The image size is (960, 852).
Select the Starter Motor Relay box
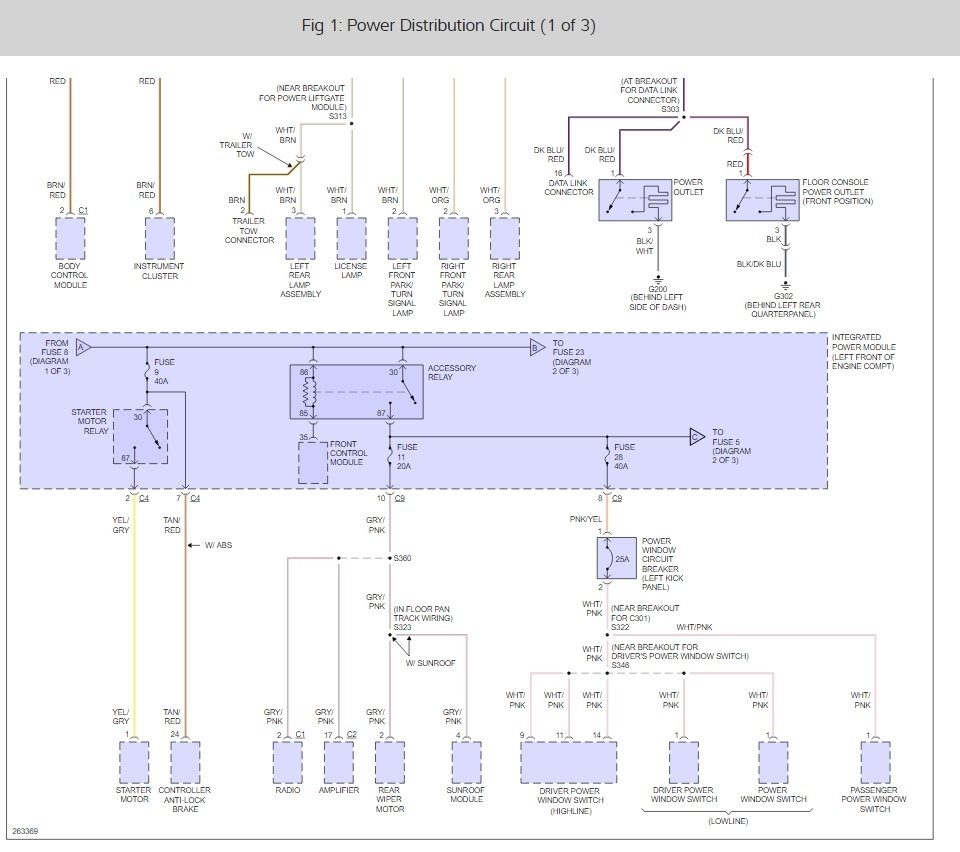140,436
